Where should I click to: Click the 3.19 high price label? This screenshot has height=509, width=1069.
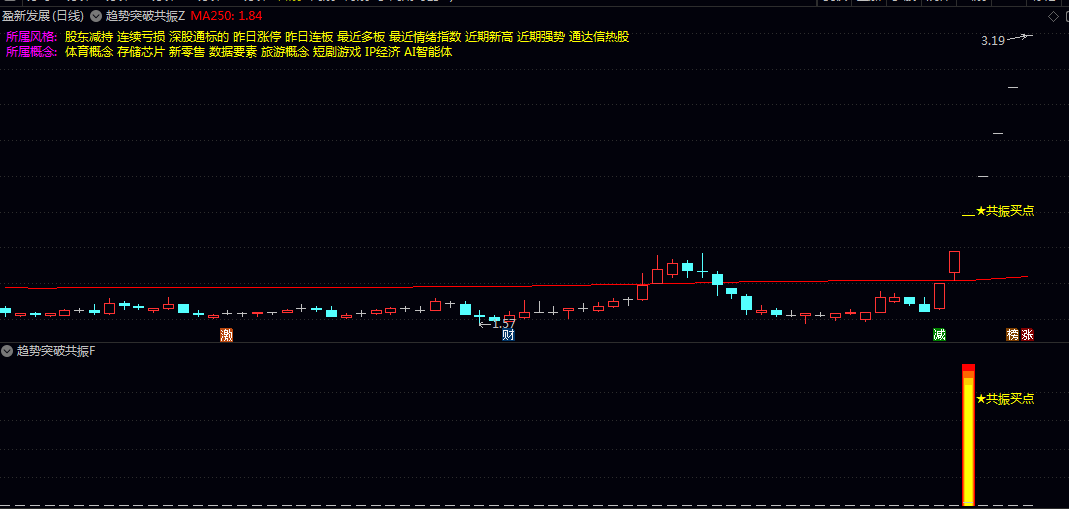(993, 41)
